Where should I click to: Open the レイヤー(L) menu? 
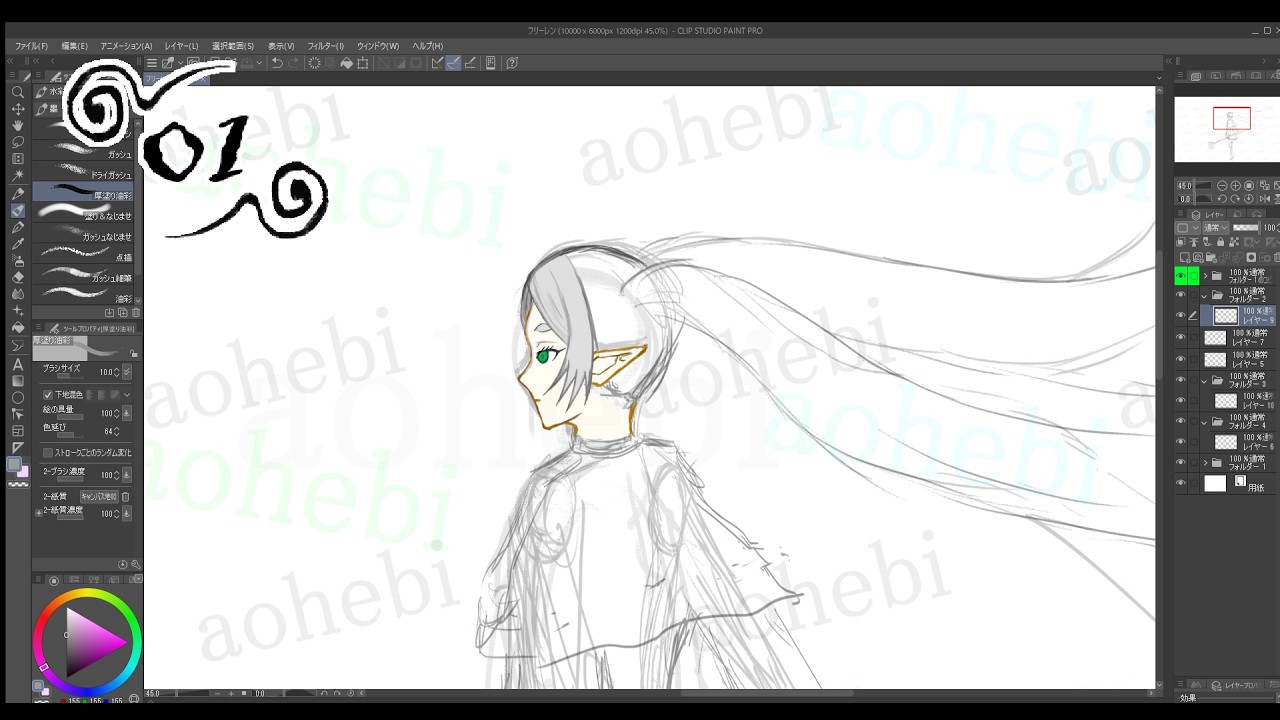(181, 46)
